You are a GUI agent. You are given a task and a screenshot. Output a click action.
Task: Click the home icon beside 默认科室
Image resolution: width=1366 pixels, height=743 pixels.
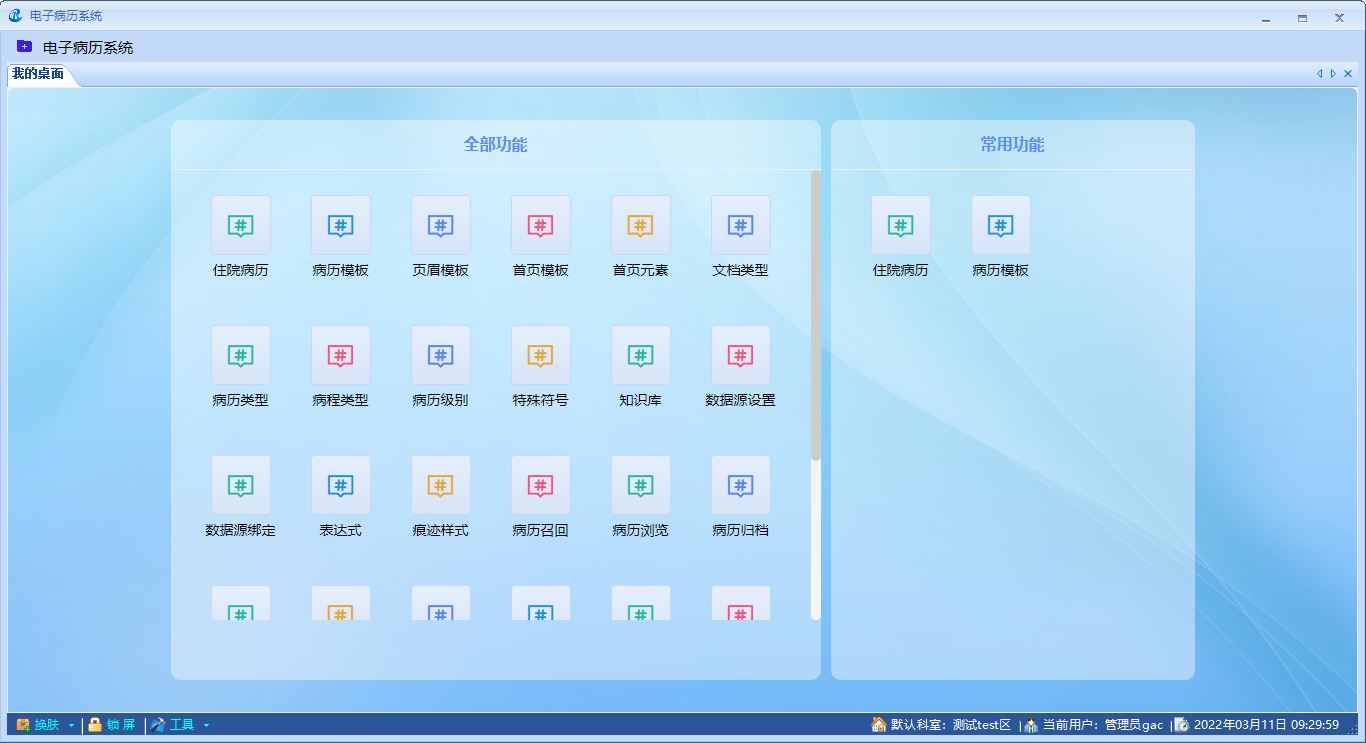879,725
